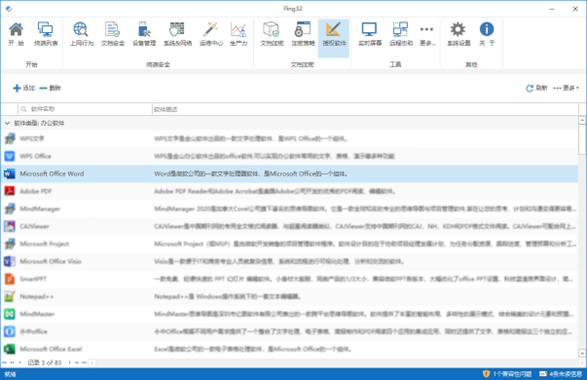Click the WPS Office description text
The height and width of the screenshot is (380, 587).
pyautogui.click(x=274, y=156)
